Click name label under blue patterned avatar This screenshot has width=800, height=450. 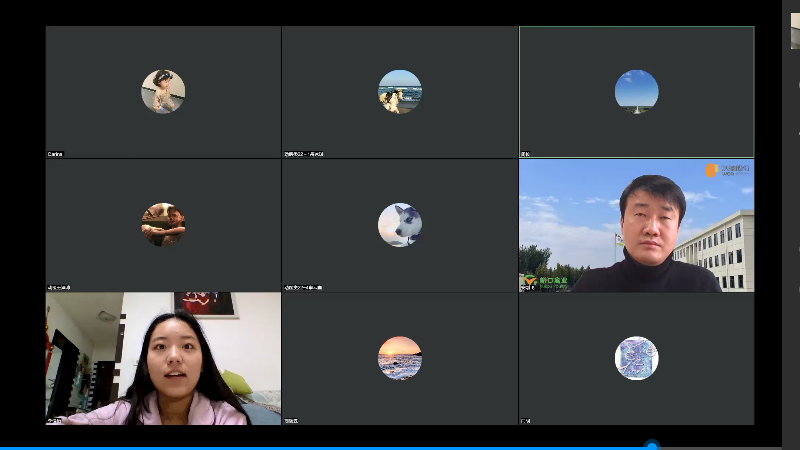pyautogui.click(x=526, y=421)
